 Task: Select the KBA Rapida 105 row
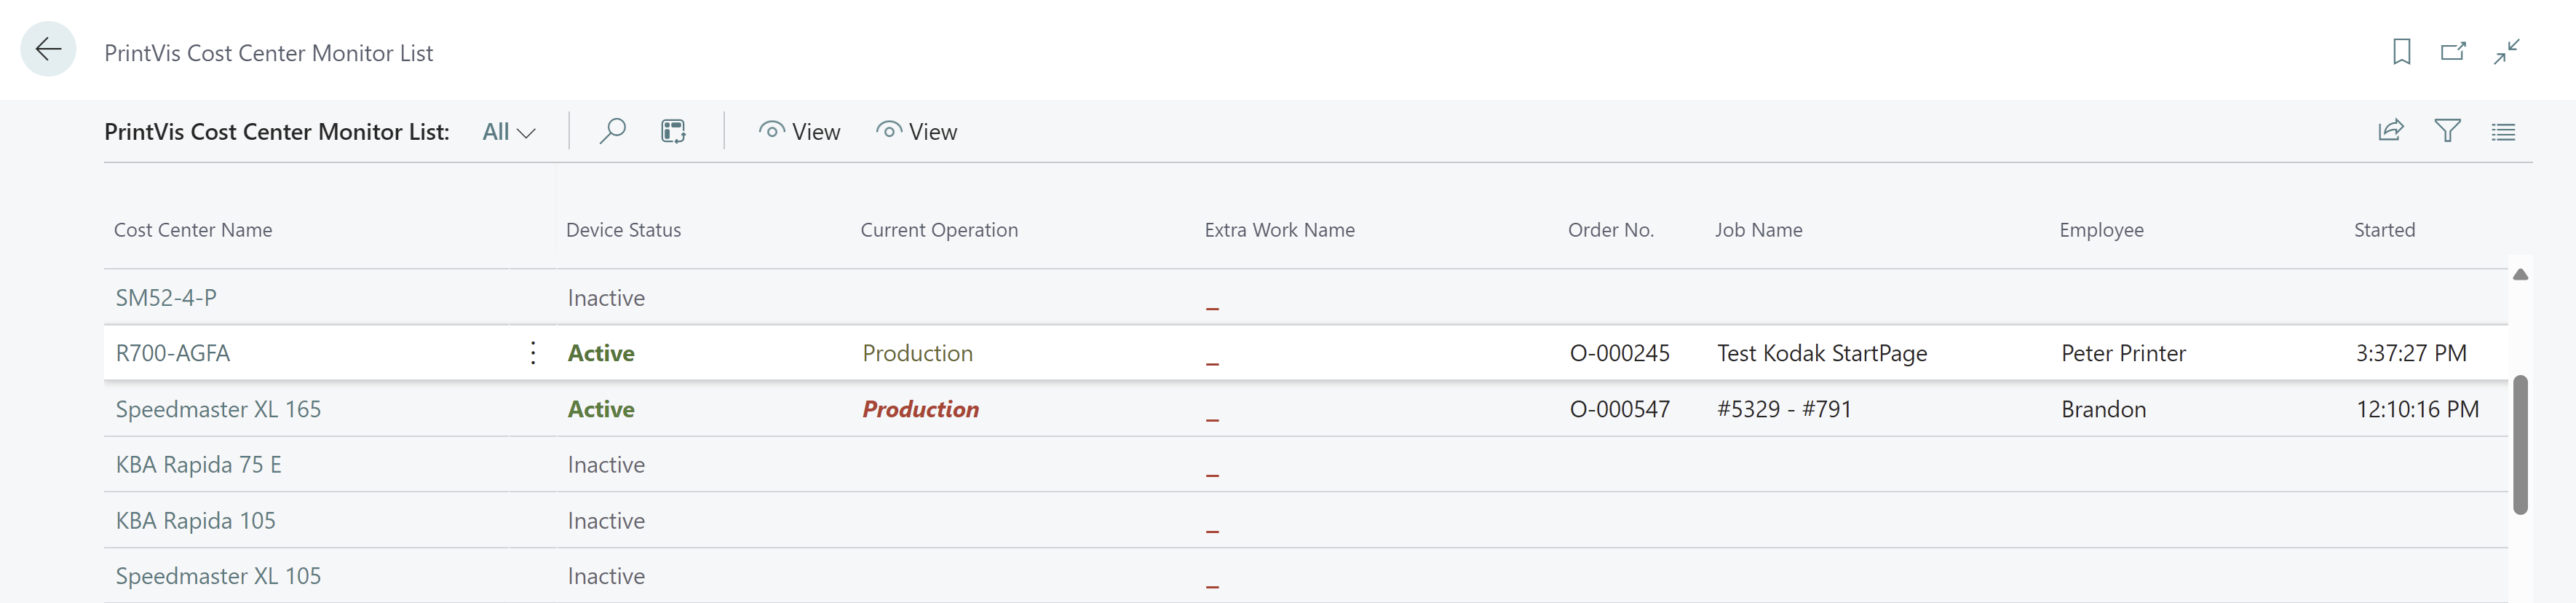coord(1305,520)
